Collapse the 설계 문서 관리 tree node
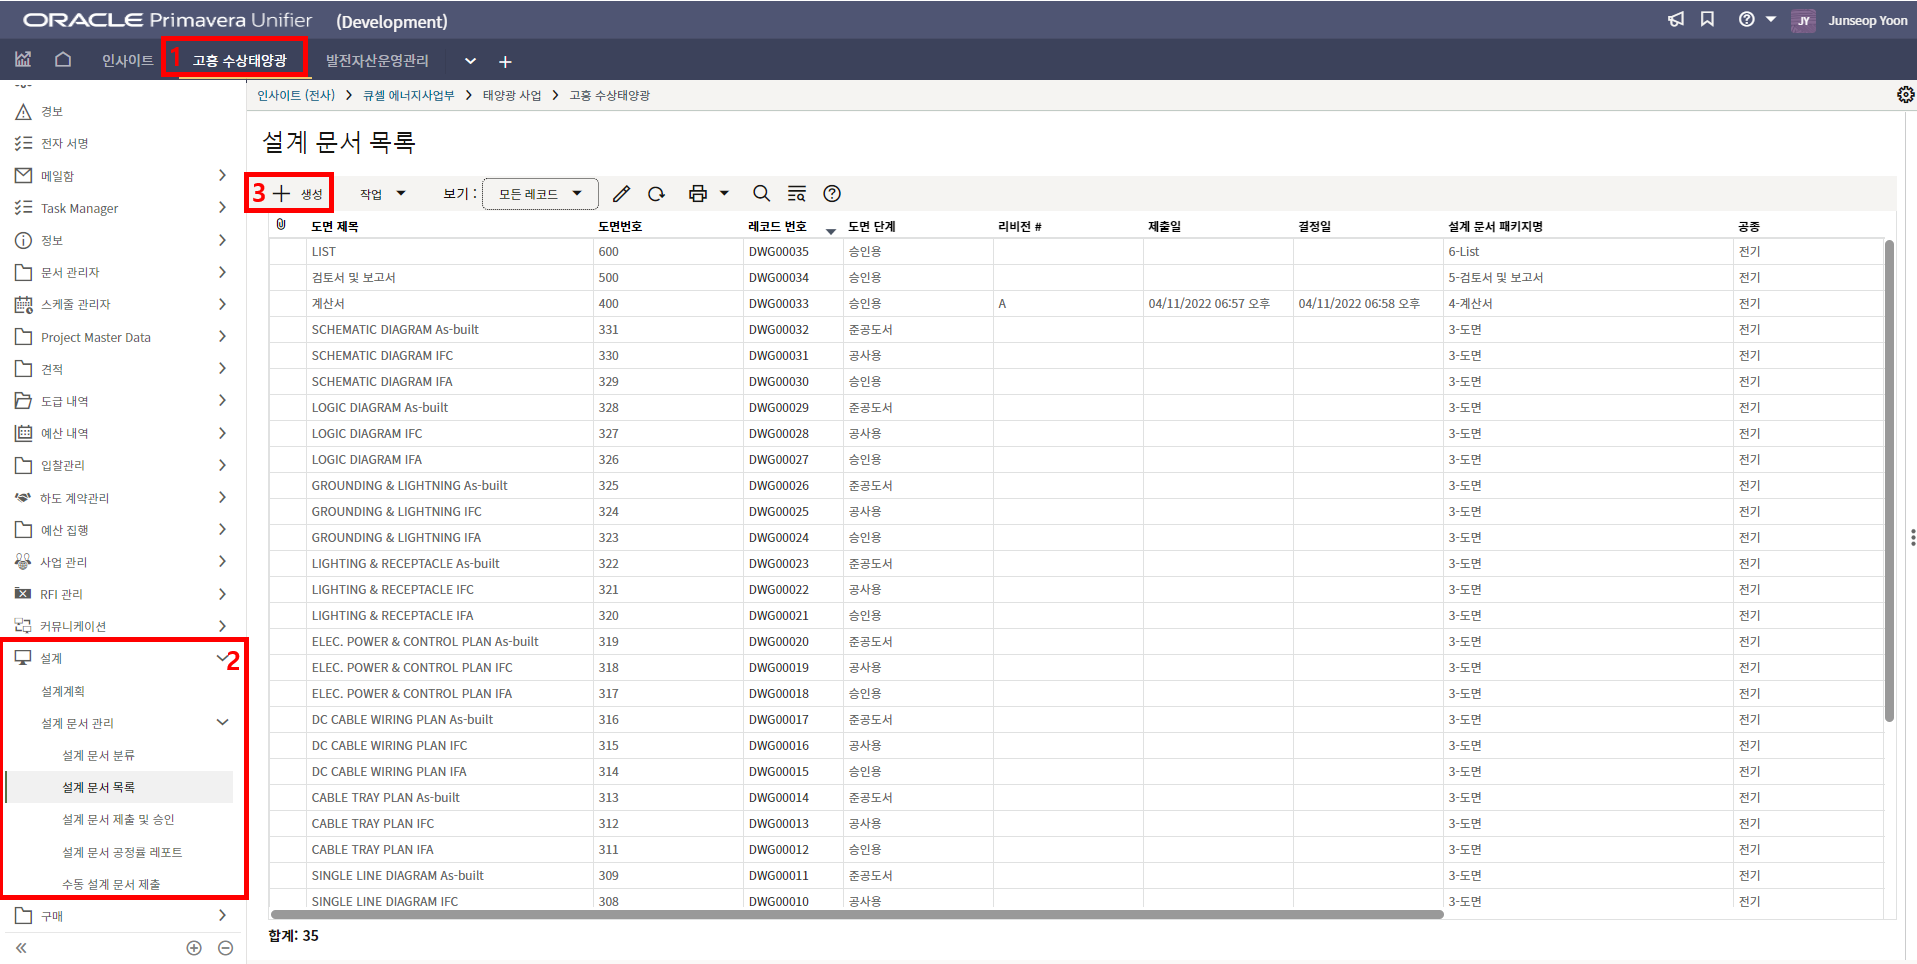The height and width of the screenshot is (964, 1917). point(222,723)
